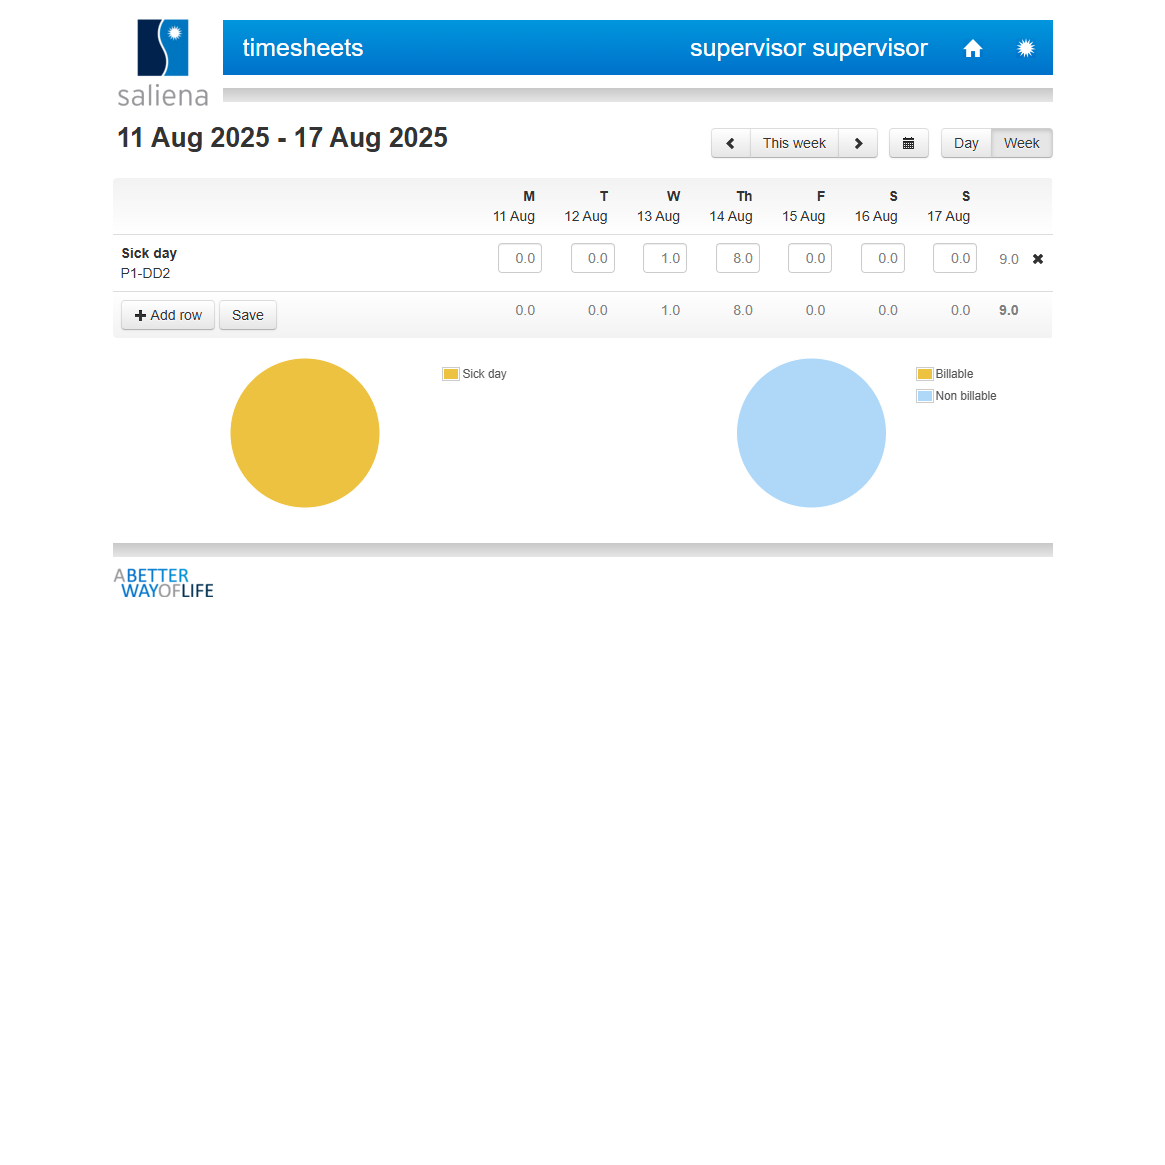Save the timesheet

coord(248,315)
